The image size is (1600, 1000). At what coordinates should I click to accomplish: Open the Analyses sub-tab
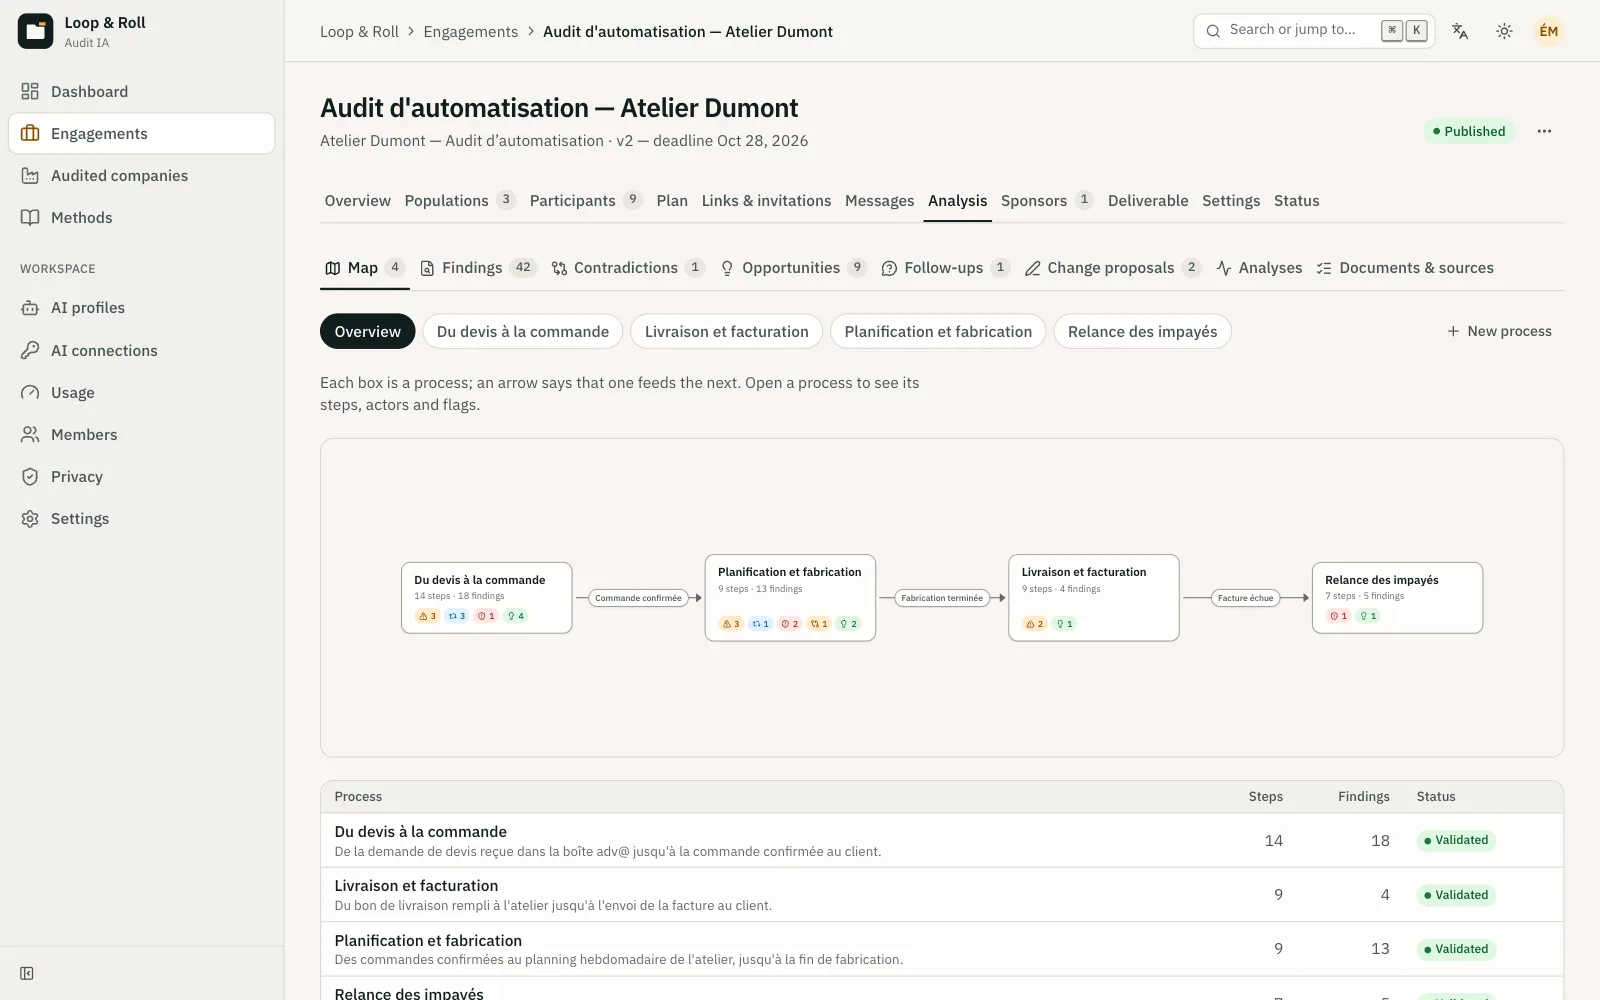[1259, 268]
